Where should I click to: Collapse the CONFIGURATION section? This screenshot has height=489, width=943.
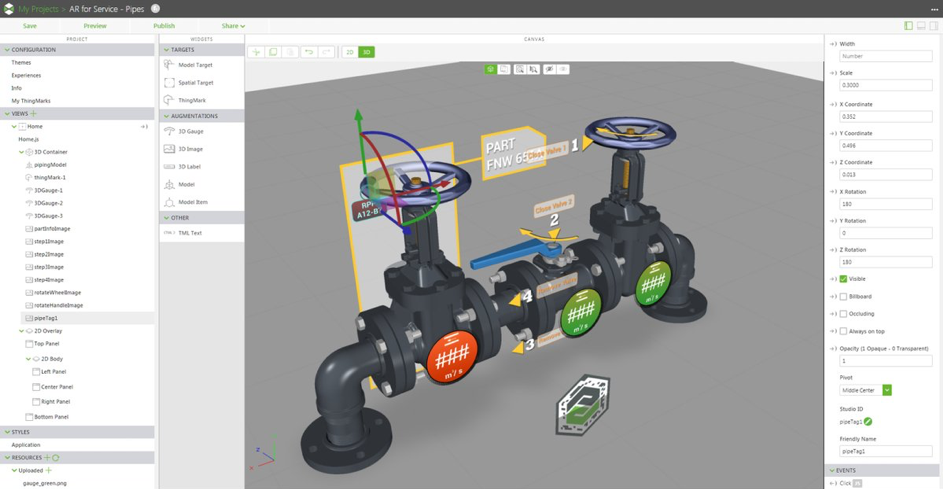point(7,49)
